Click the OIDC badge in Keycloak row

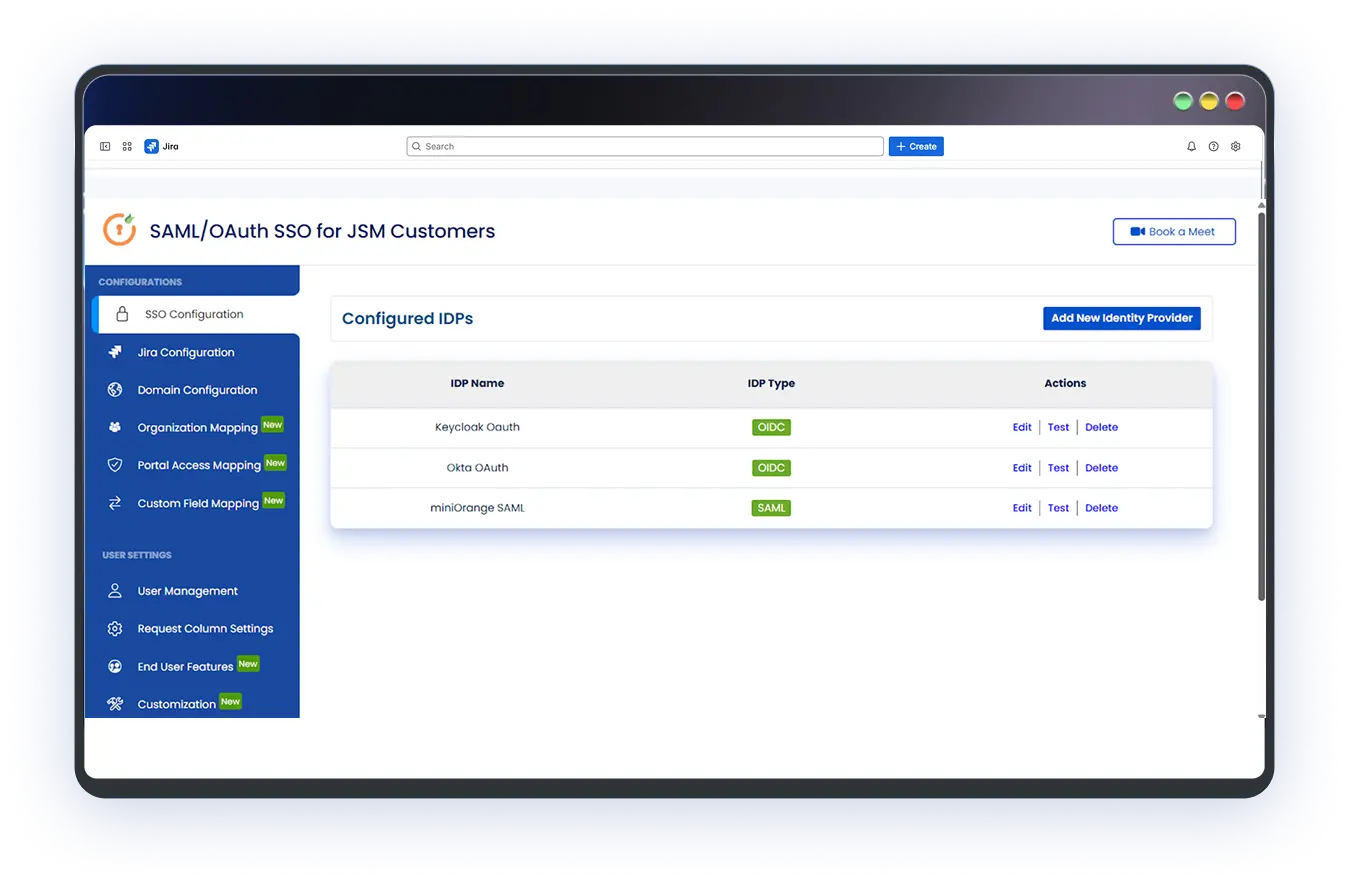tap(771, 427)
